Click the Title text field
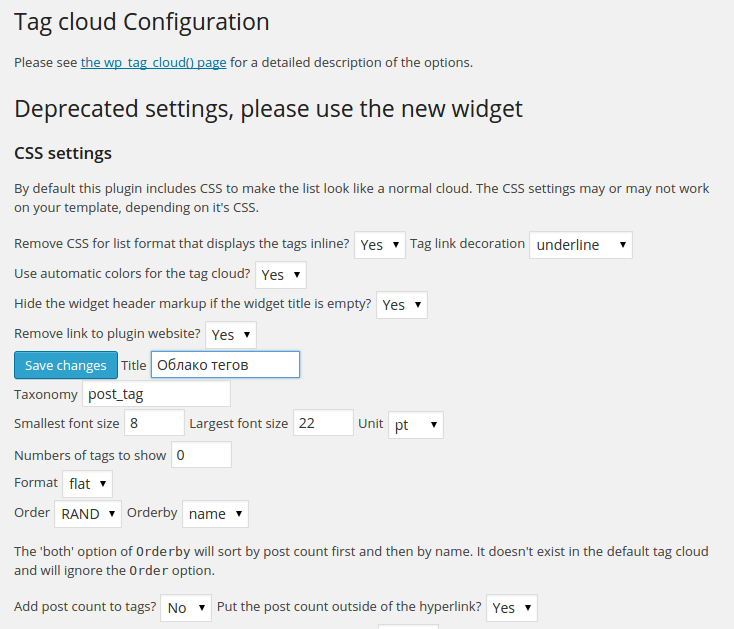734x629 pixels. click(225, 365)
